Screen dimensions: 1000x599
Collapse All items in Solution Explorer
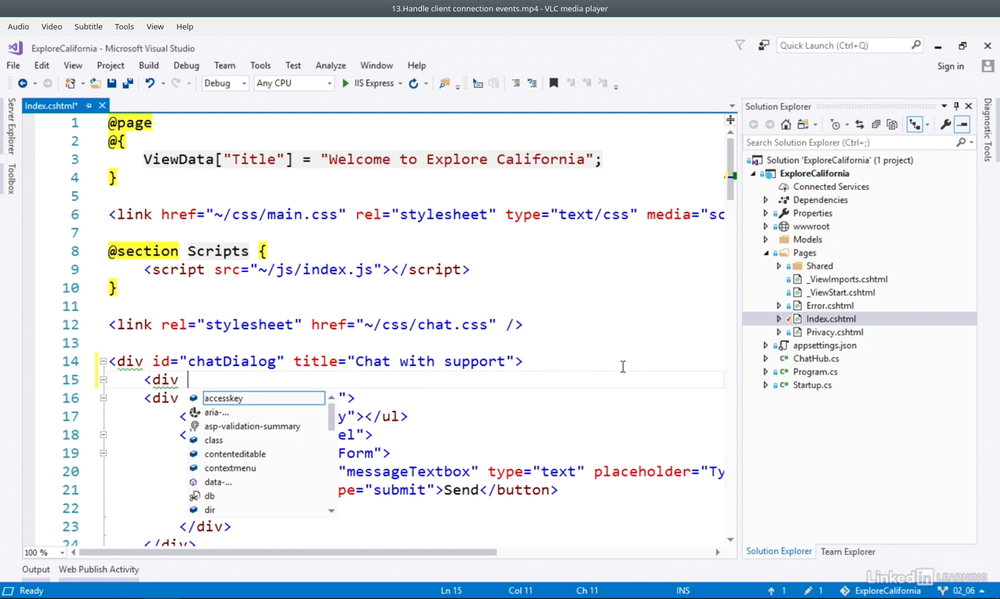click(876, 124)
